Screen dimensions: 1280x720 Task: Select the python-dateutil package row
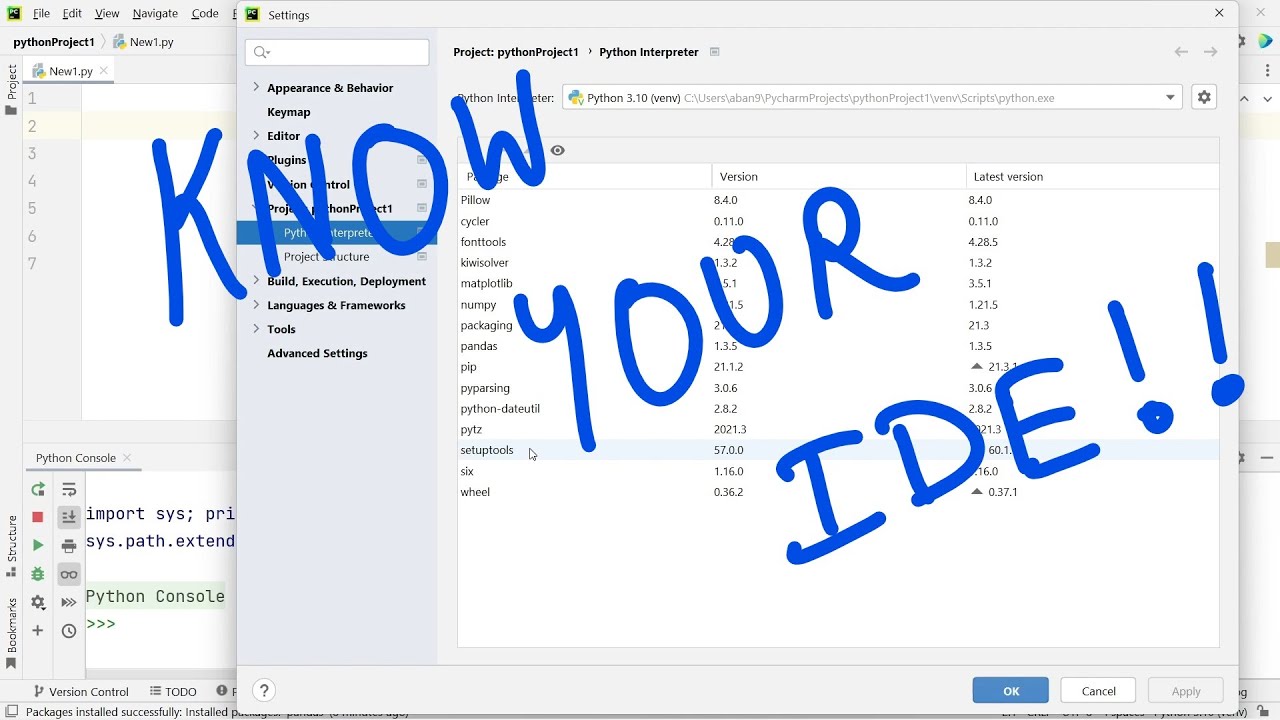pyautogui.click(x=838, y=409)
